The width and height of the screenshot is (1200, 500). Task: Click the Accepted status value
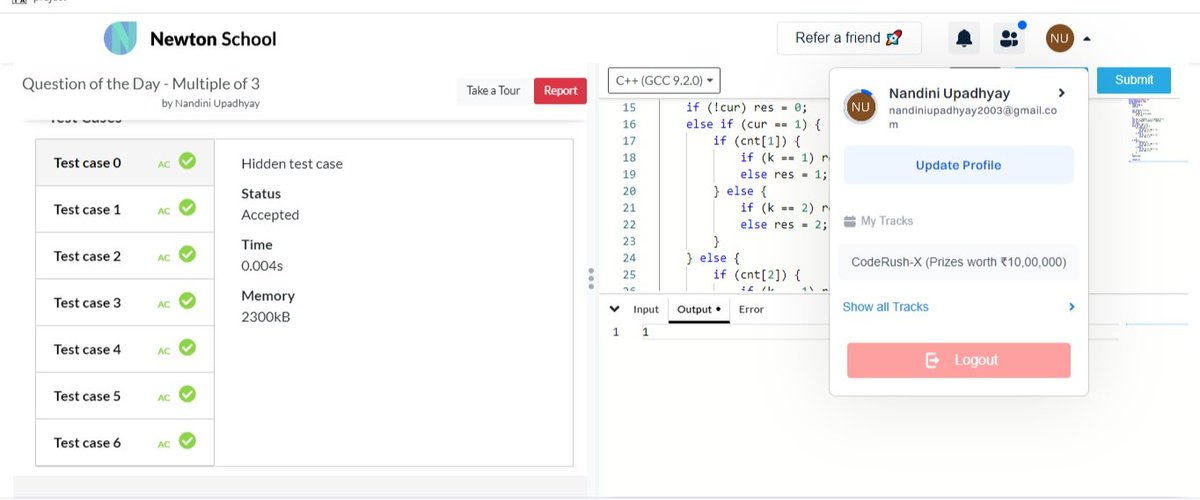point(270,215)
